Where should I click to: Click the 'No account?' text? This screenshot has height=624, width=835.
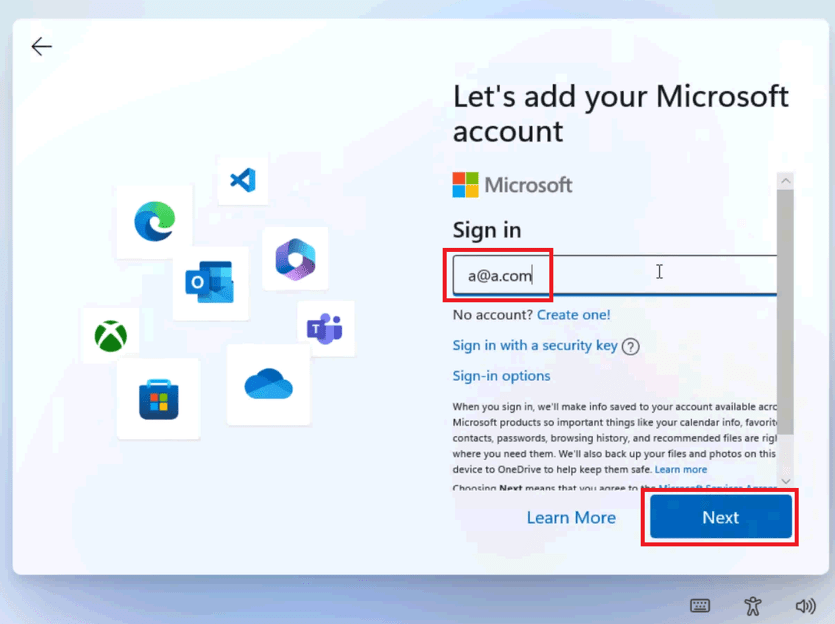click(x=493, y=315)
